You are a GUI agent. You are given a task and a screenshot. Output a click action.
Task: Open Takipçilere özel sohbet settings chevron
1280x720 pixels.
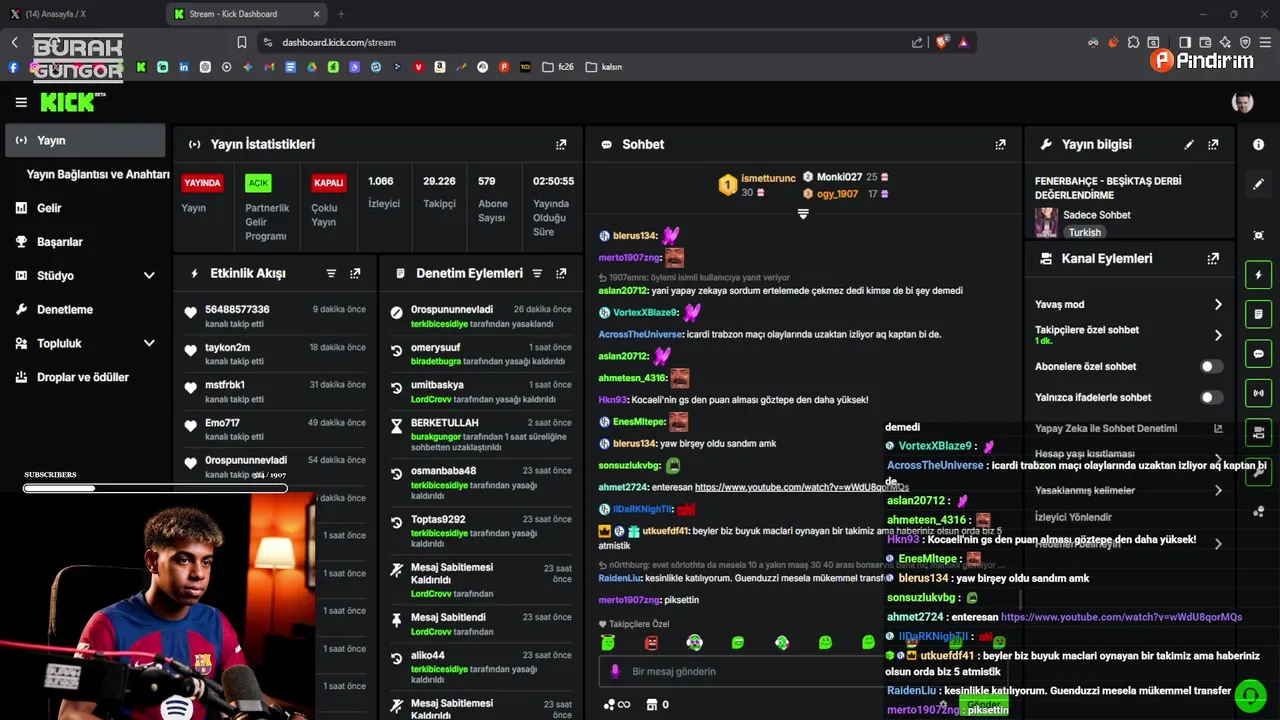pyautogui.click(x=1218, y=335)
